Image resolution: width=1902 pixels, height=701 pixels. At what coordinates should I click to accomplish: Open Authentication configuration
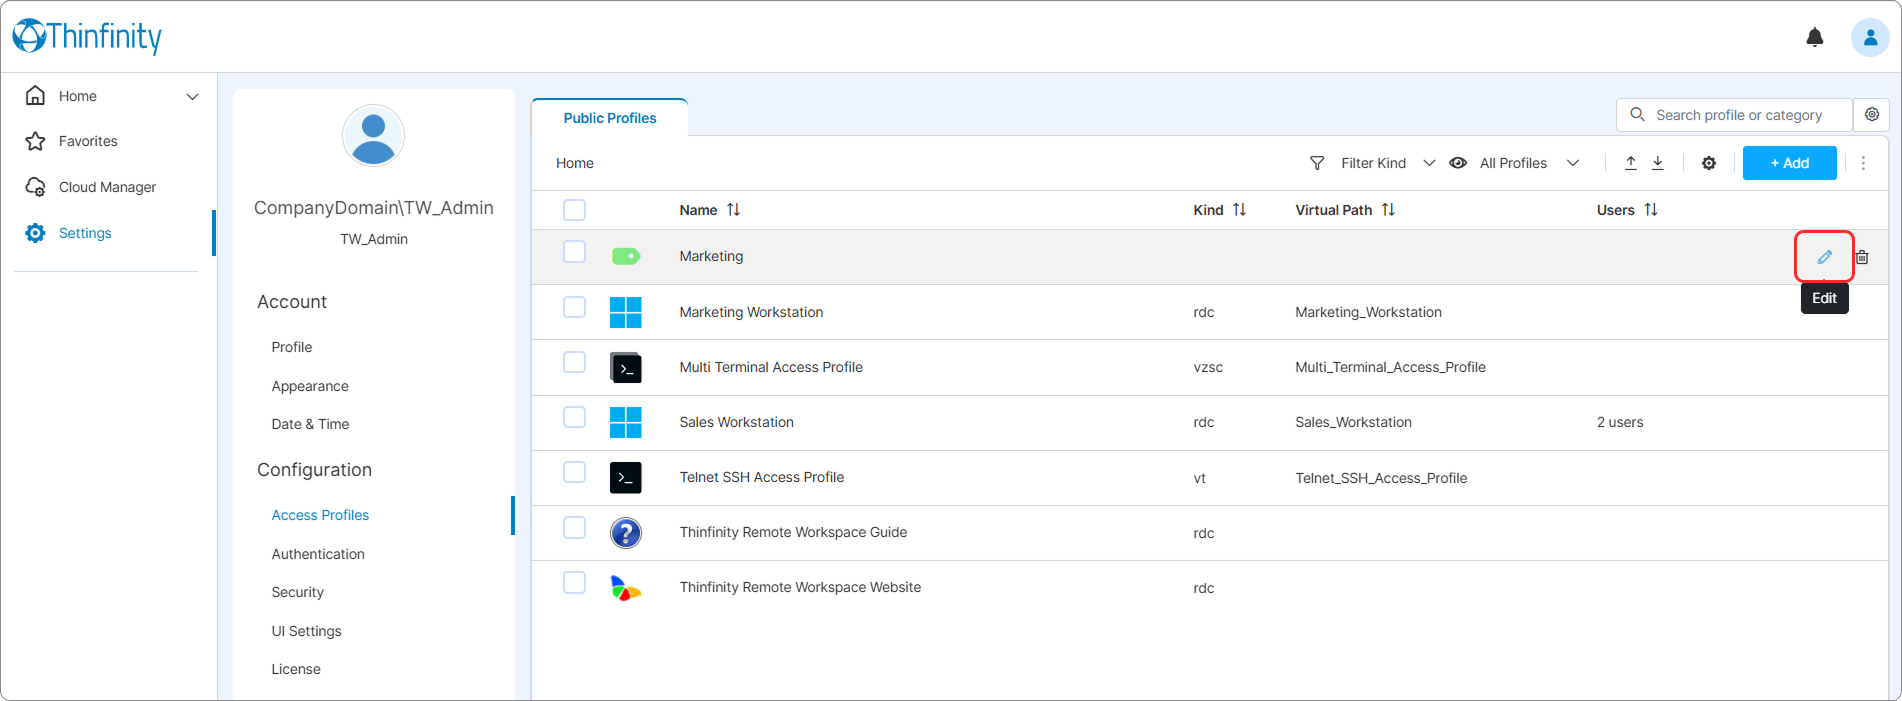(x=318, y=554)
